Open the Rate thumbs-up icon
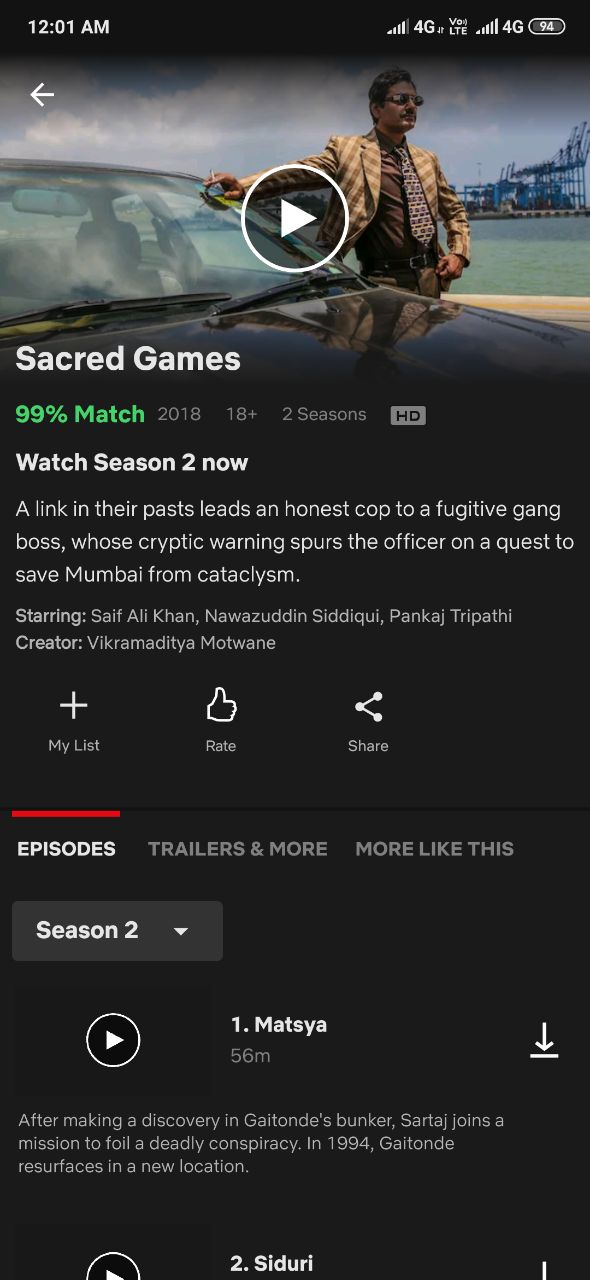Image resolution: width=590 pixels, height=1280 pixels. (x=221, y=706)
